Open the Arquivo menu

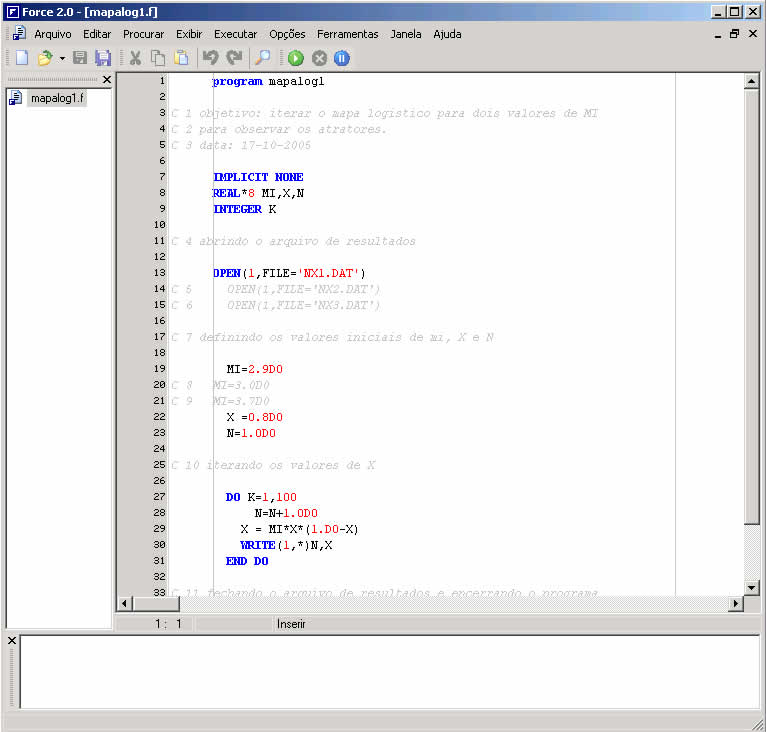[53, 34]
